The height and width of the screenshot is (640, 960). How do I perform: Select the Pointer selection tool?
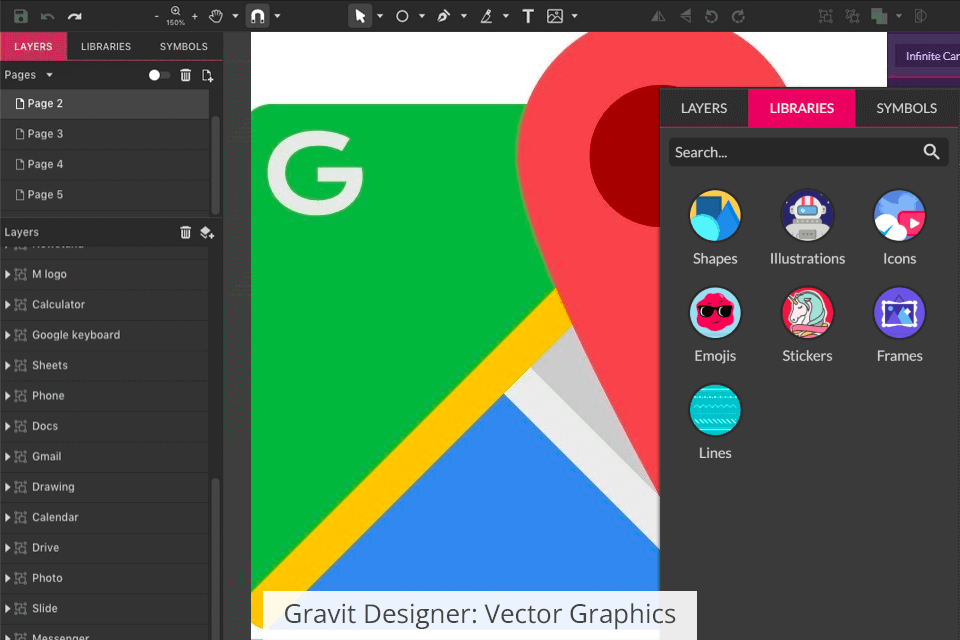point(360,16)
